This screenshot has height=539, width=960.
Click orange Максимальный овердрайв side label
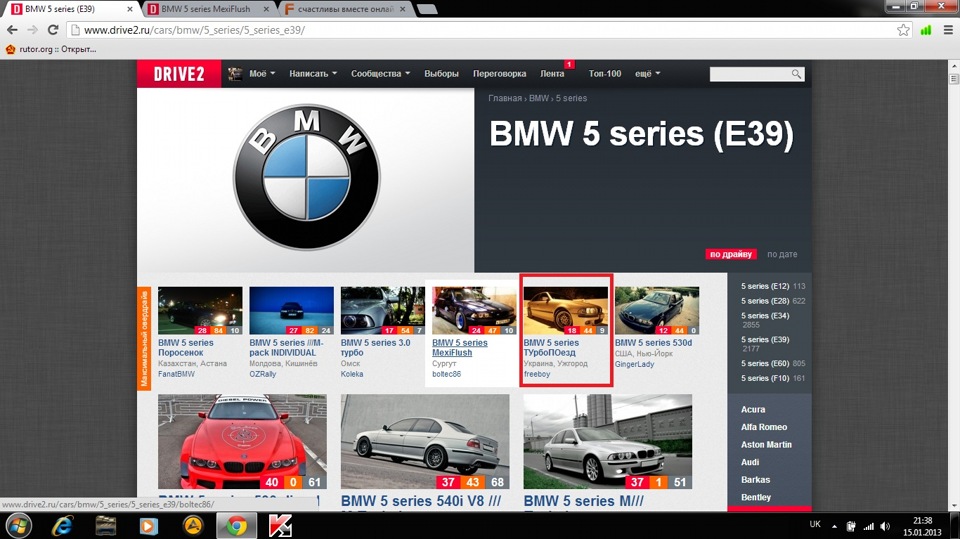click(144, 339)
